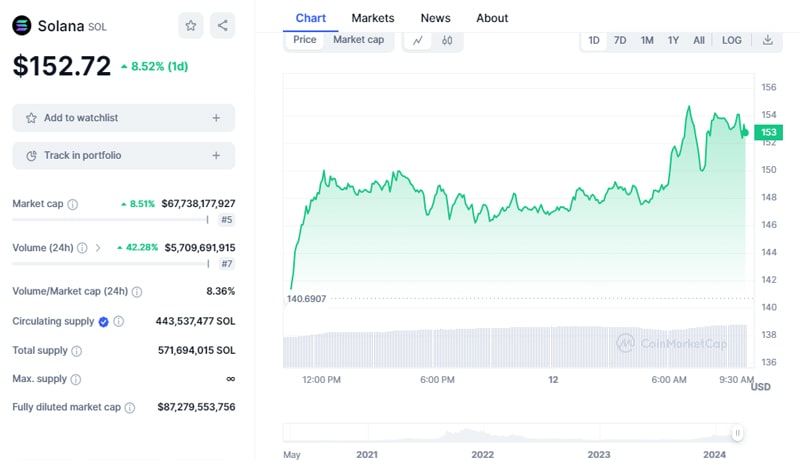Image resolution: width=800 pixels, height=460 pixels.
Task: Click the 140.6907 chart baseline label
Action: [x=306, y=299]
